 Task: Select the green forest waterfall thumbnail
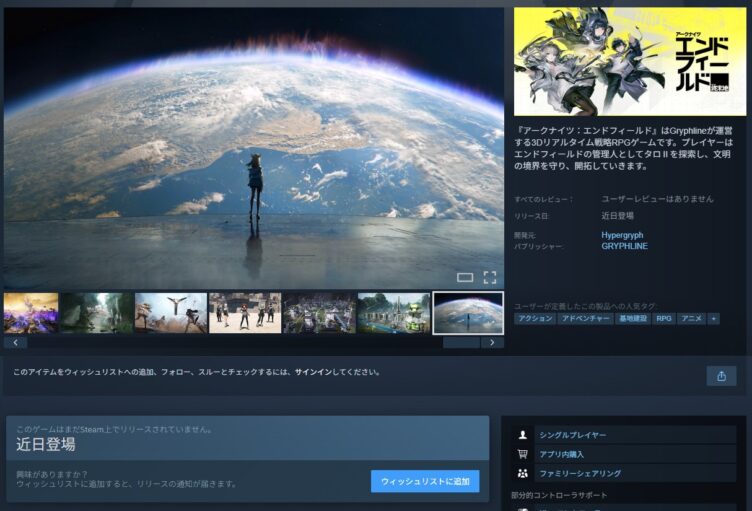(x=96, y=313)
